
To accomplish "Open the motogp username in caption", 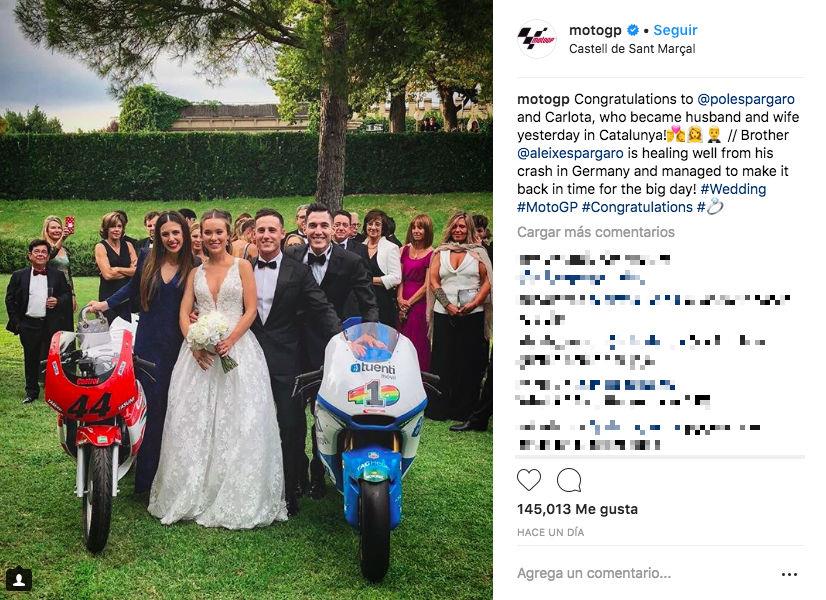I will coord(543,99).
